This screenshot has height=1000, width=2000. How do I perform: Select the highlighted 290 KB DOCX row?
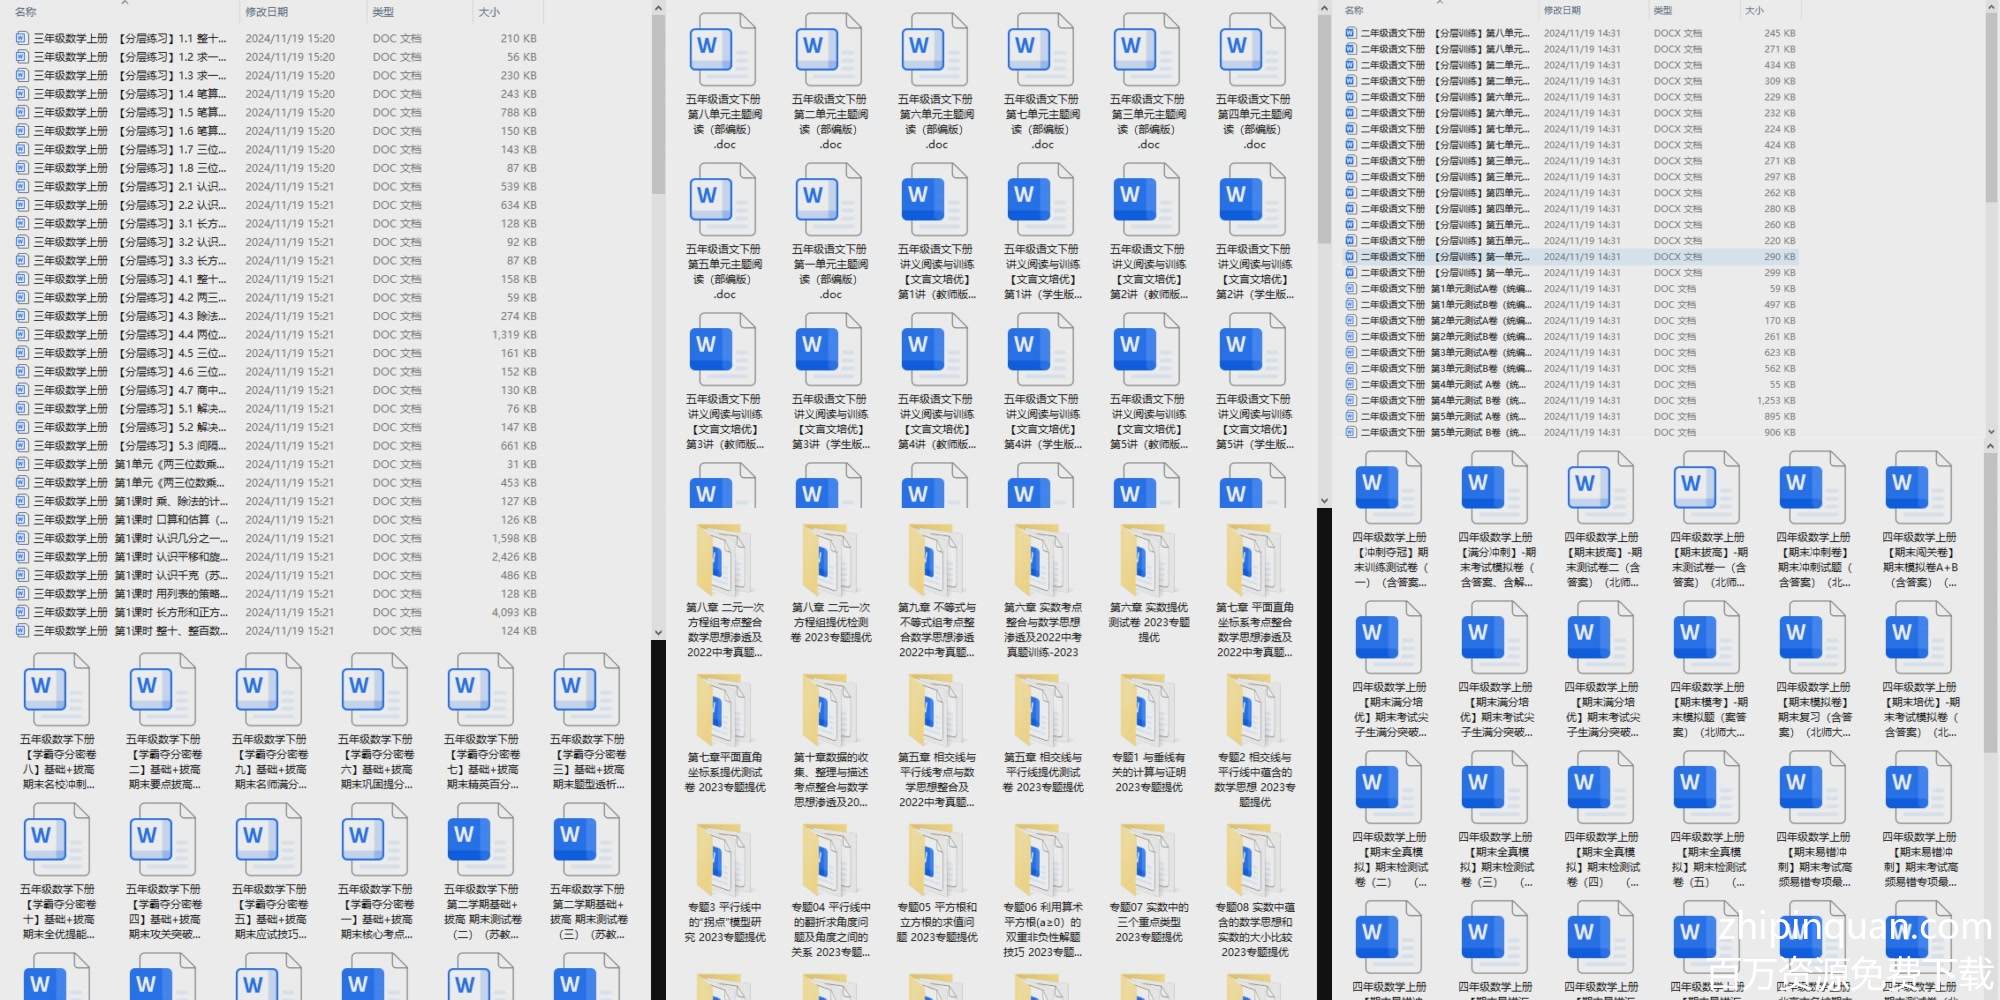[x=1440, y=257]
